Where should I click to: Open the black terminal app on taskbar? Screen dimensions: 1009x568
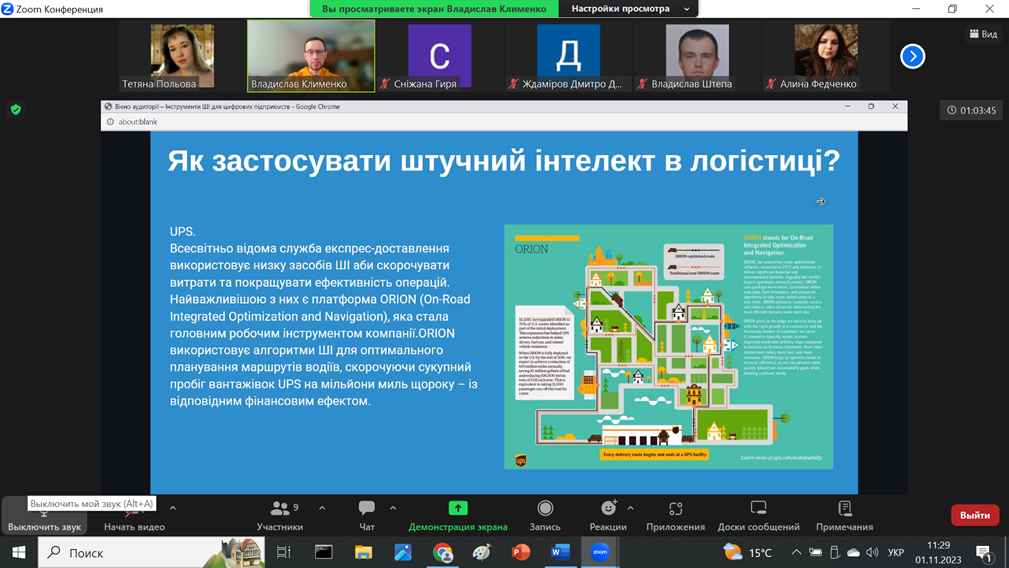(324, 553)
